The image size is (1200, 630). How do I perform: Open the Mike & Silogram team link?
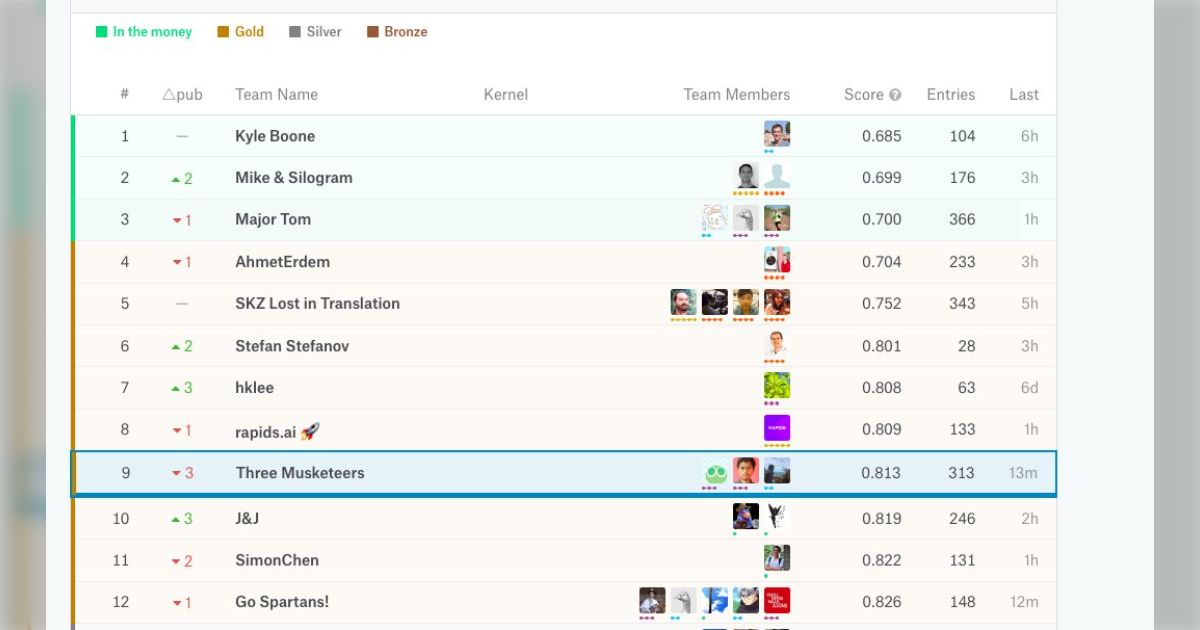294,178
